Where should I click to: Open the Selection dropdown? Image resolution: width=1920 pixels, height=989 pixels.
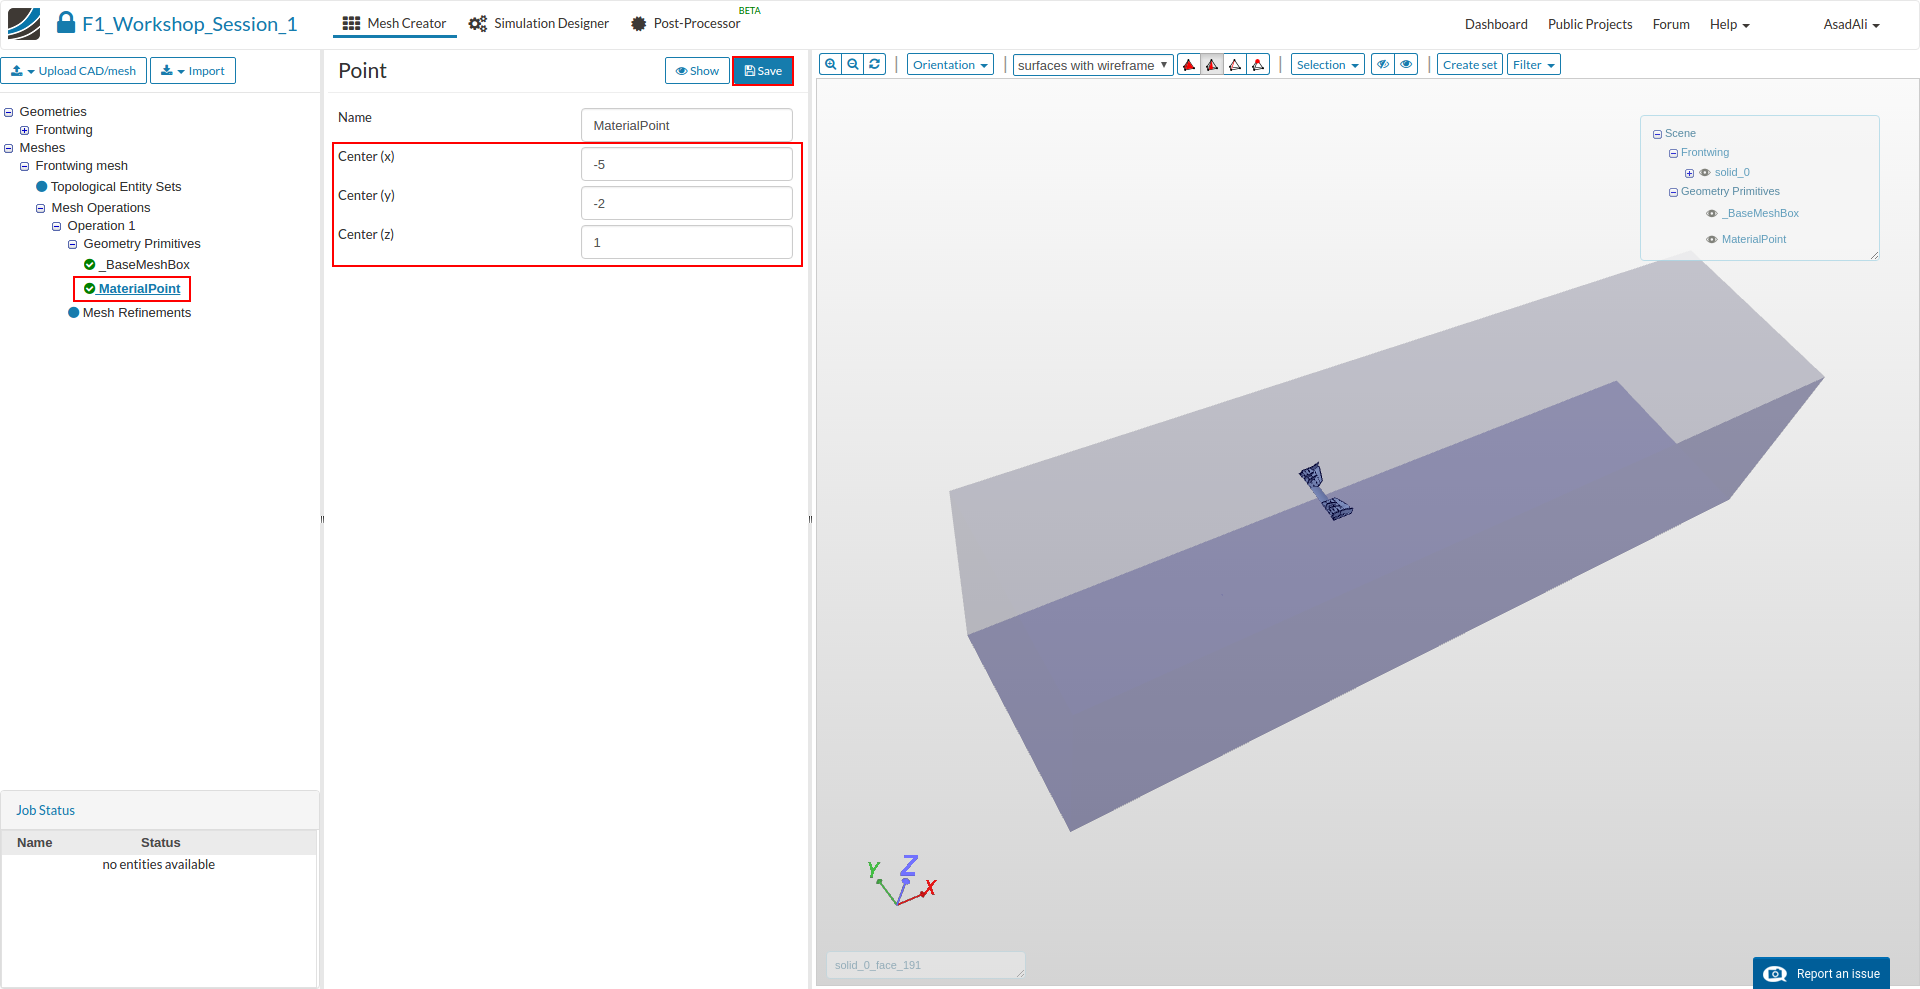pos(1327,65)
